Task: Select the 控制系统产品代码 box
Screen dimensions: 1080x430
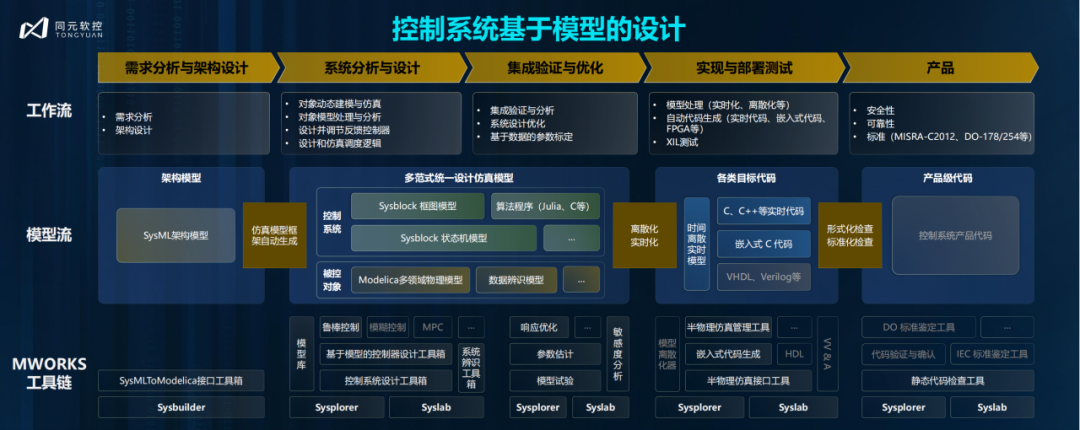Action: click(955, 235)
